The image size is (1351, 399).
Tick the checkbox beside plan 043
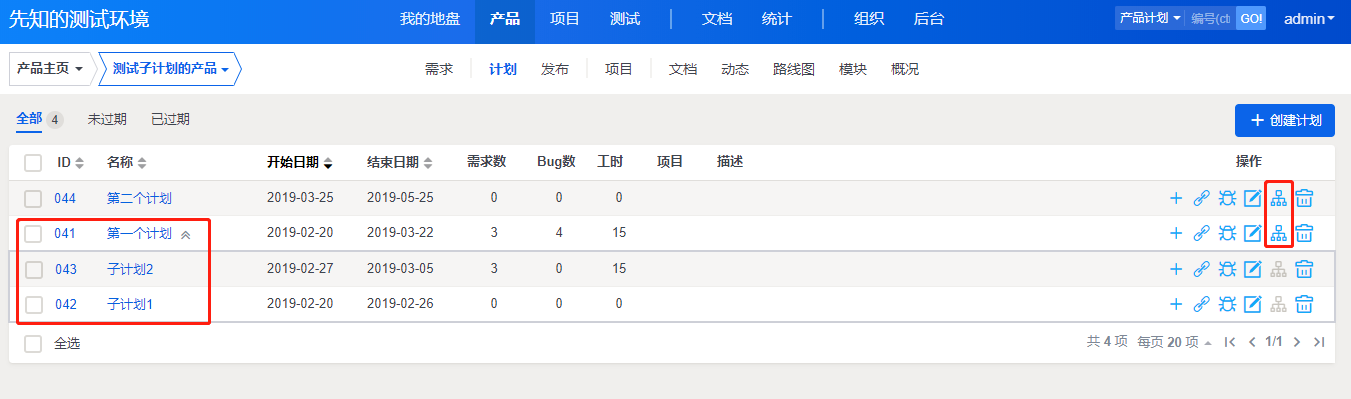[33, 269]
